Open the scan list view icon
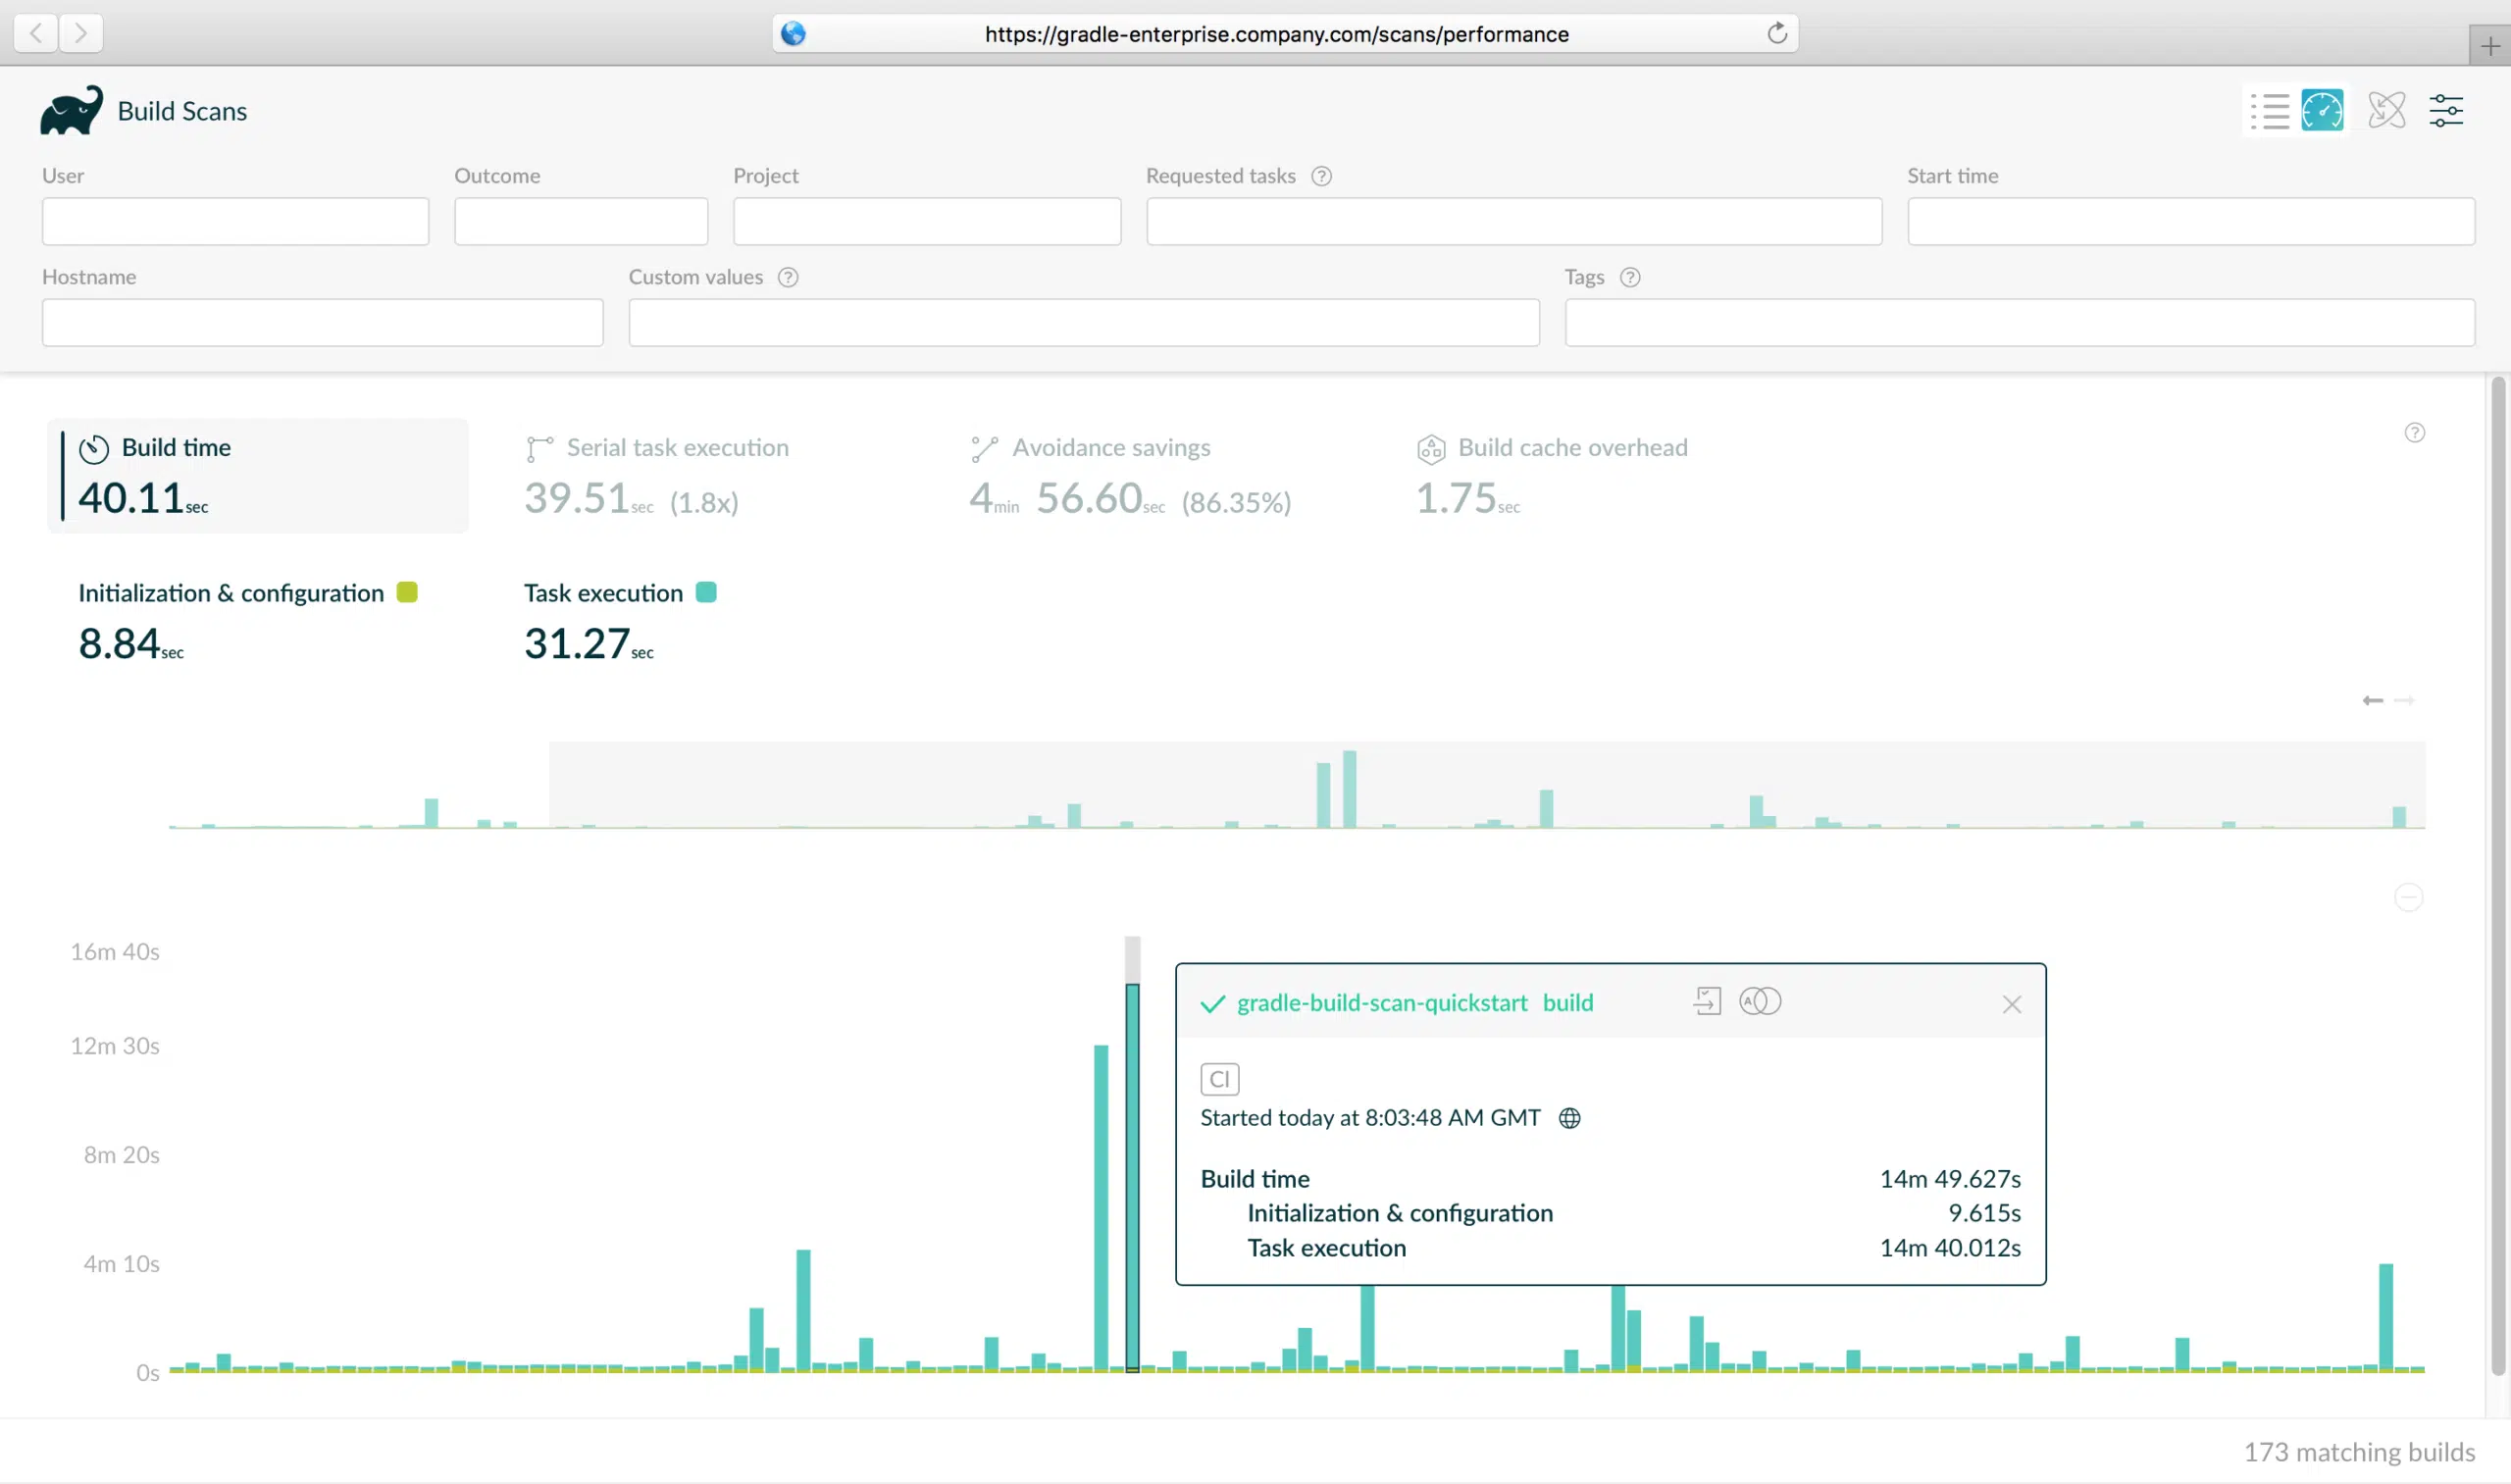This screenshot has height=1484, width=2511. (2270, 111)
